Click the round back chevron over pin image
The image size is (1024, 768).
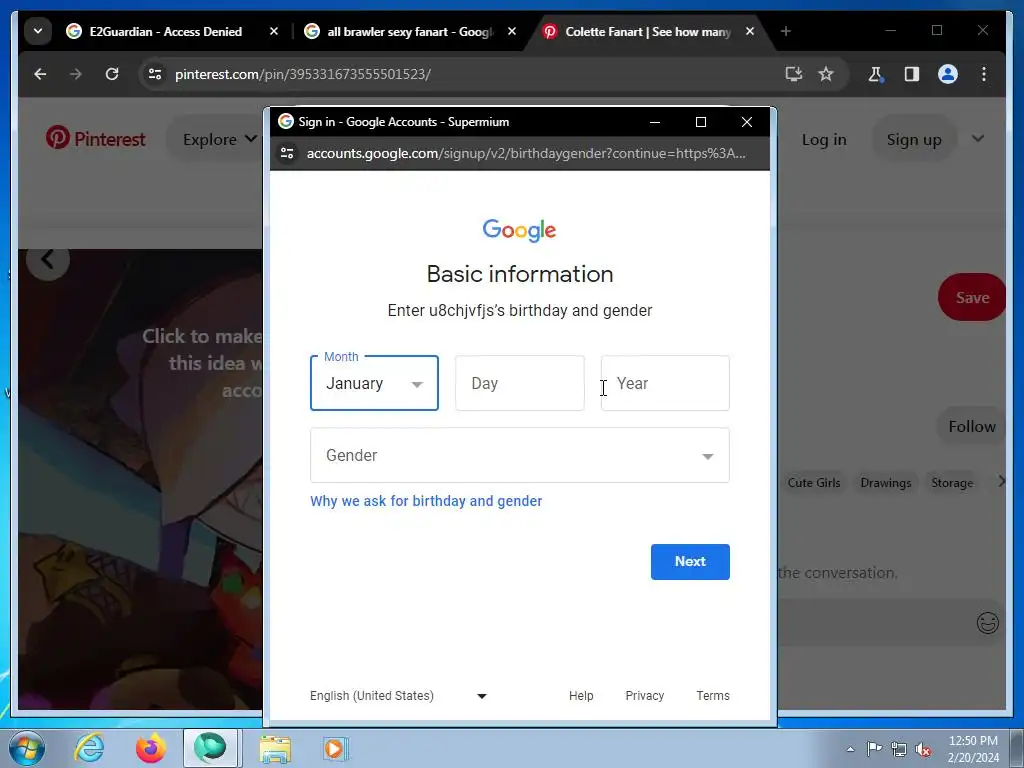(x=48, y=260)
